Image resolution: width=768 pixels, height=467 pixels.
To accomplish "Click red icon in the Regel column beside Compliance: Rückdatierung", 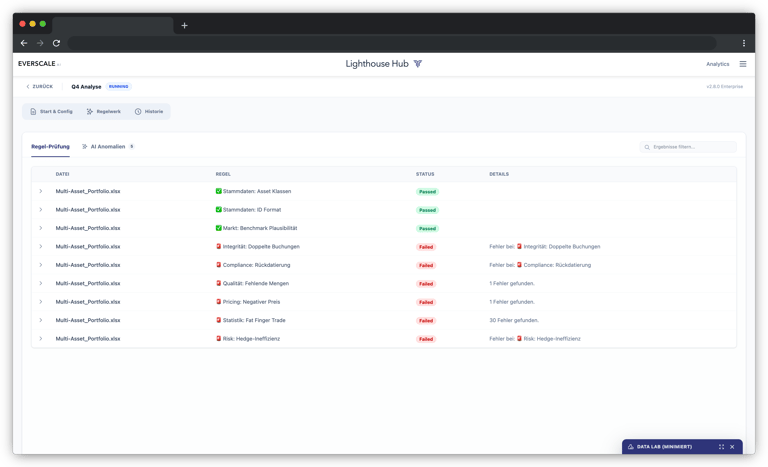I will (218, 265).
